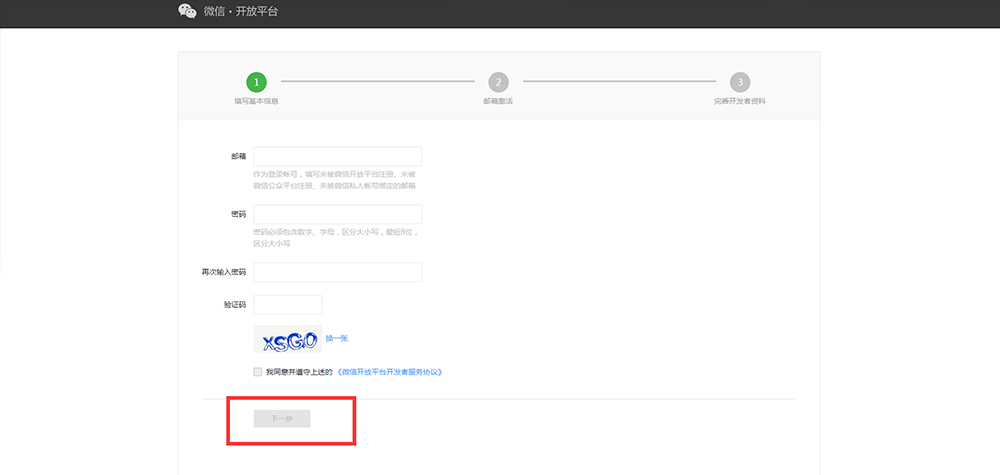1000x475 pixels.
Task: Click the 邮箱 field label
Action: click(238, 157)
